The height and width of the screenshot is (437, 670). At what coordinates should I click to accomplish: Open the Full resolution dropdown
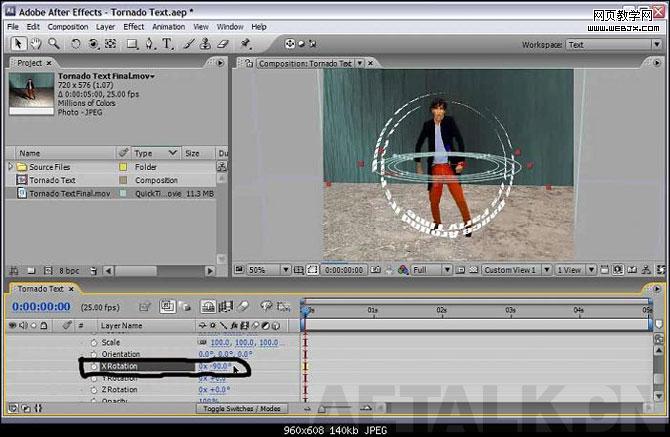431,270
